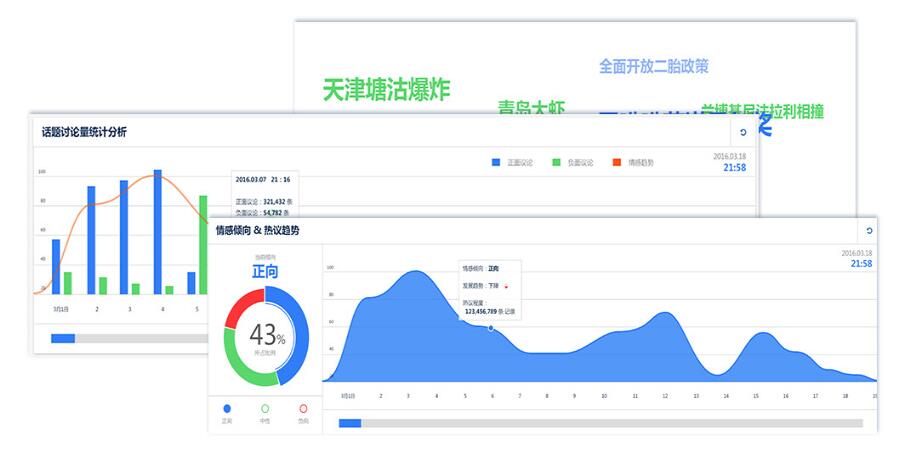
Task: Click the blue scrollbar thumb under the area chart
Action: [x=350, y=423]
